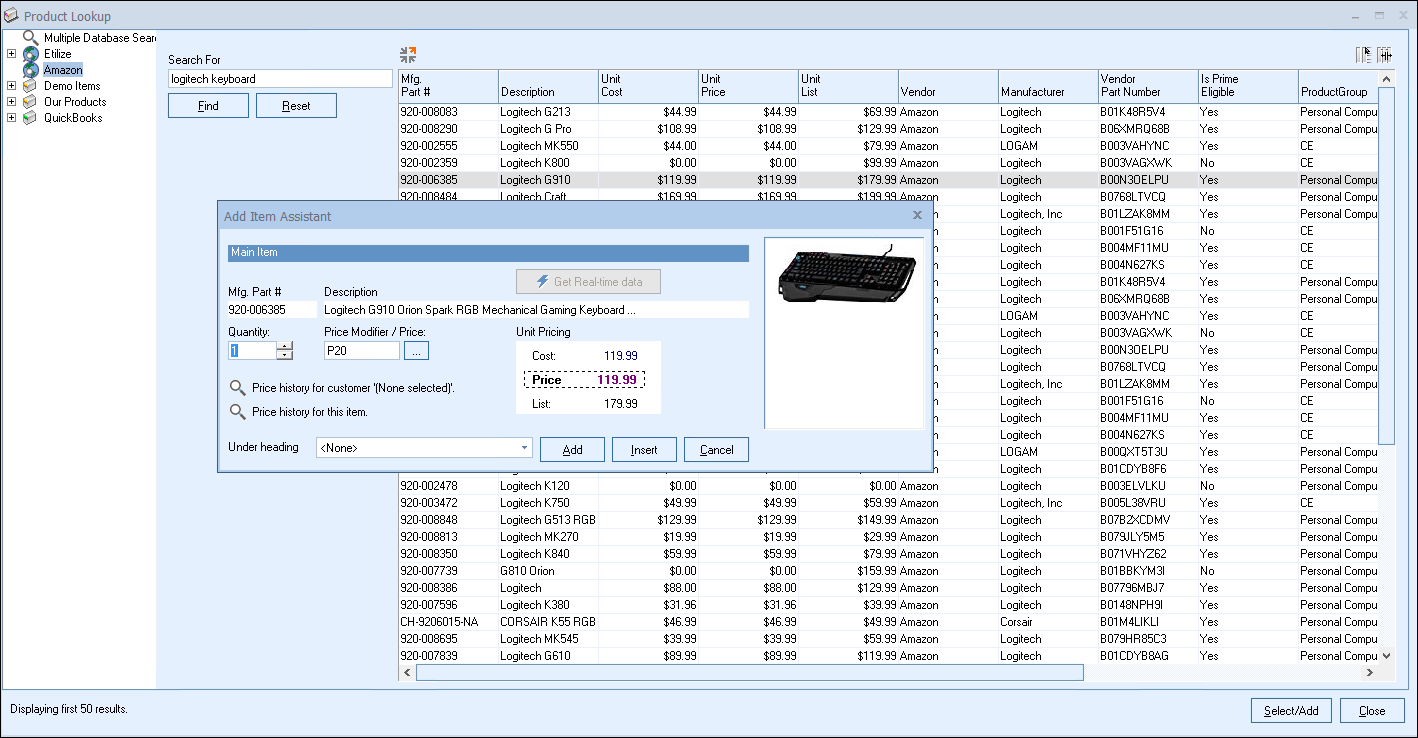The width and height of the screenshot is (1418, 738).
Task: Close the Add Item Assistant dialog with X
Action: 917,215
